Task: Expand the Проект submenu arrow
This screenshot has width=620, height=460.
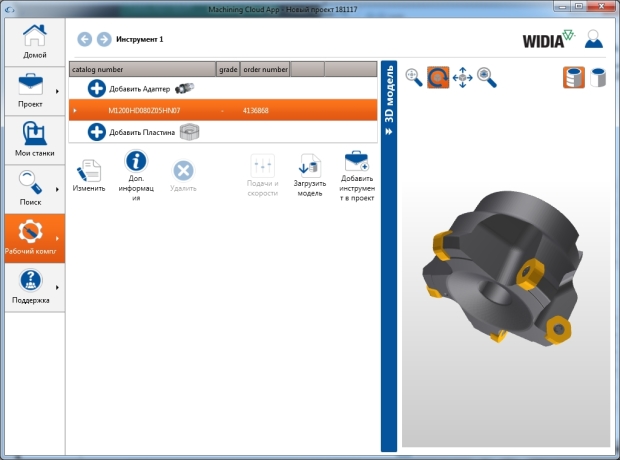Action: point(57,91)
